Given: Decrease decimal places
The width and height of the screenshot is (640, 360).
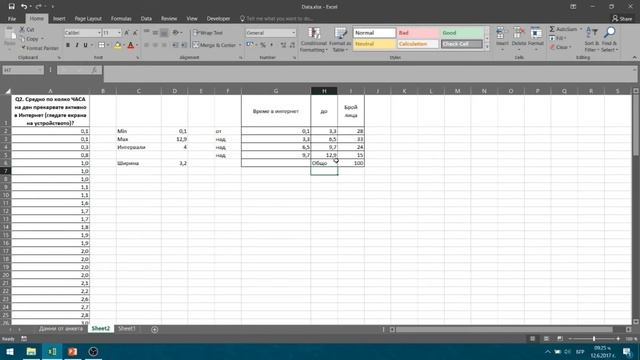Looking at the screenshot, I should (292, 45).
